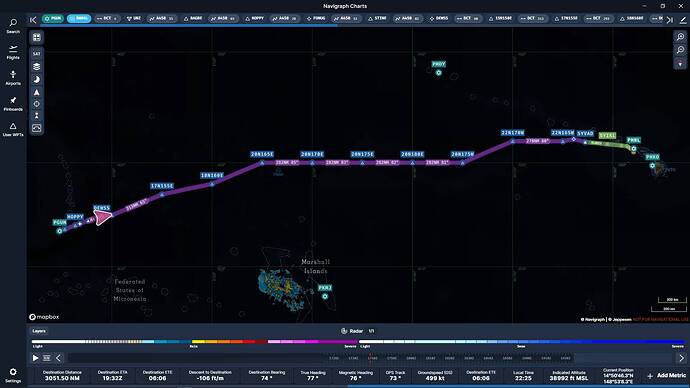690x388 pixels.
Task: Click the pink aircraft position symbol
Action: coord(103,217)
